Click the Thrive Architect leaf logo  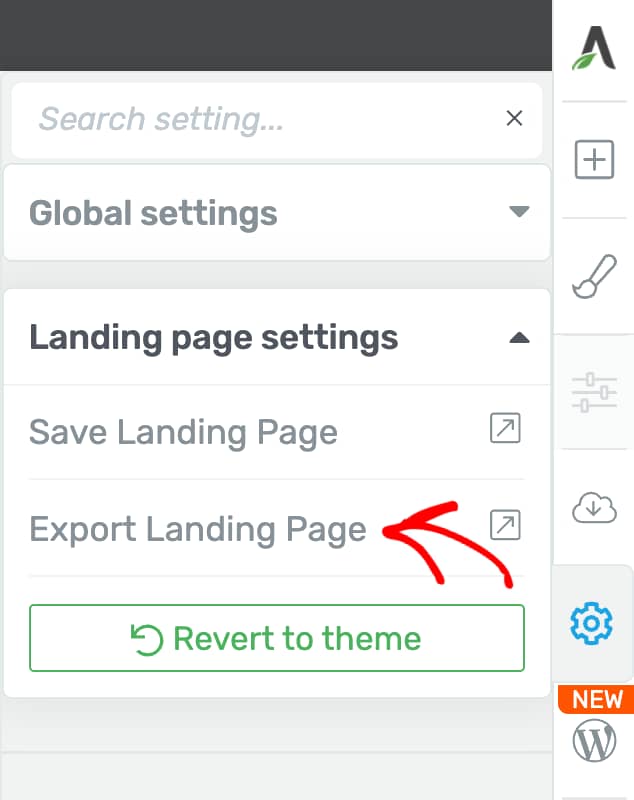point(594,48)
